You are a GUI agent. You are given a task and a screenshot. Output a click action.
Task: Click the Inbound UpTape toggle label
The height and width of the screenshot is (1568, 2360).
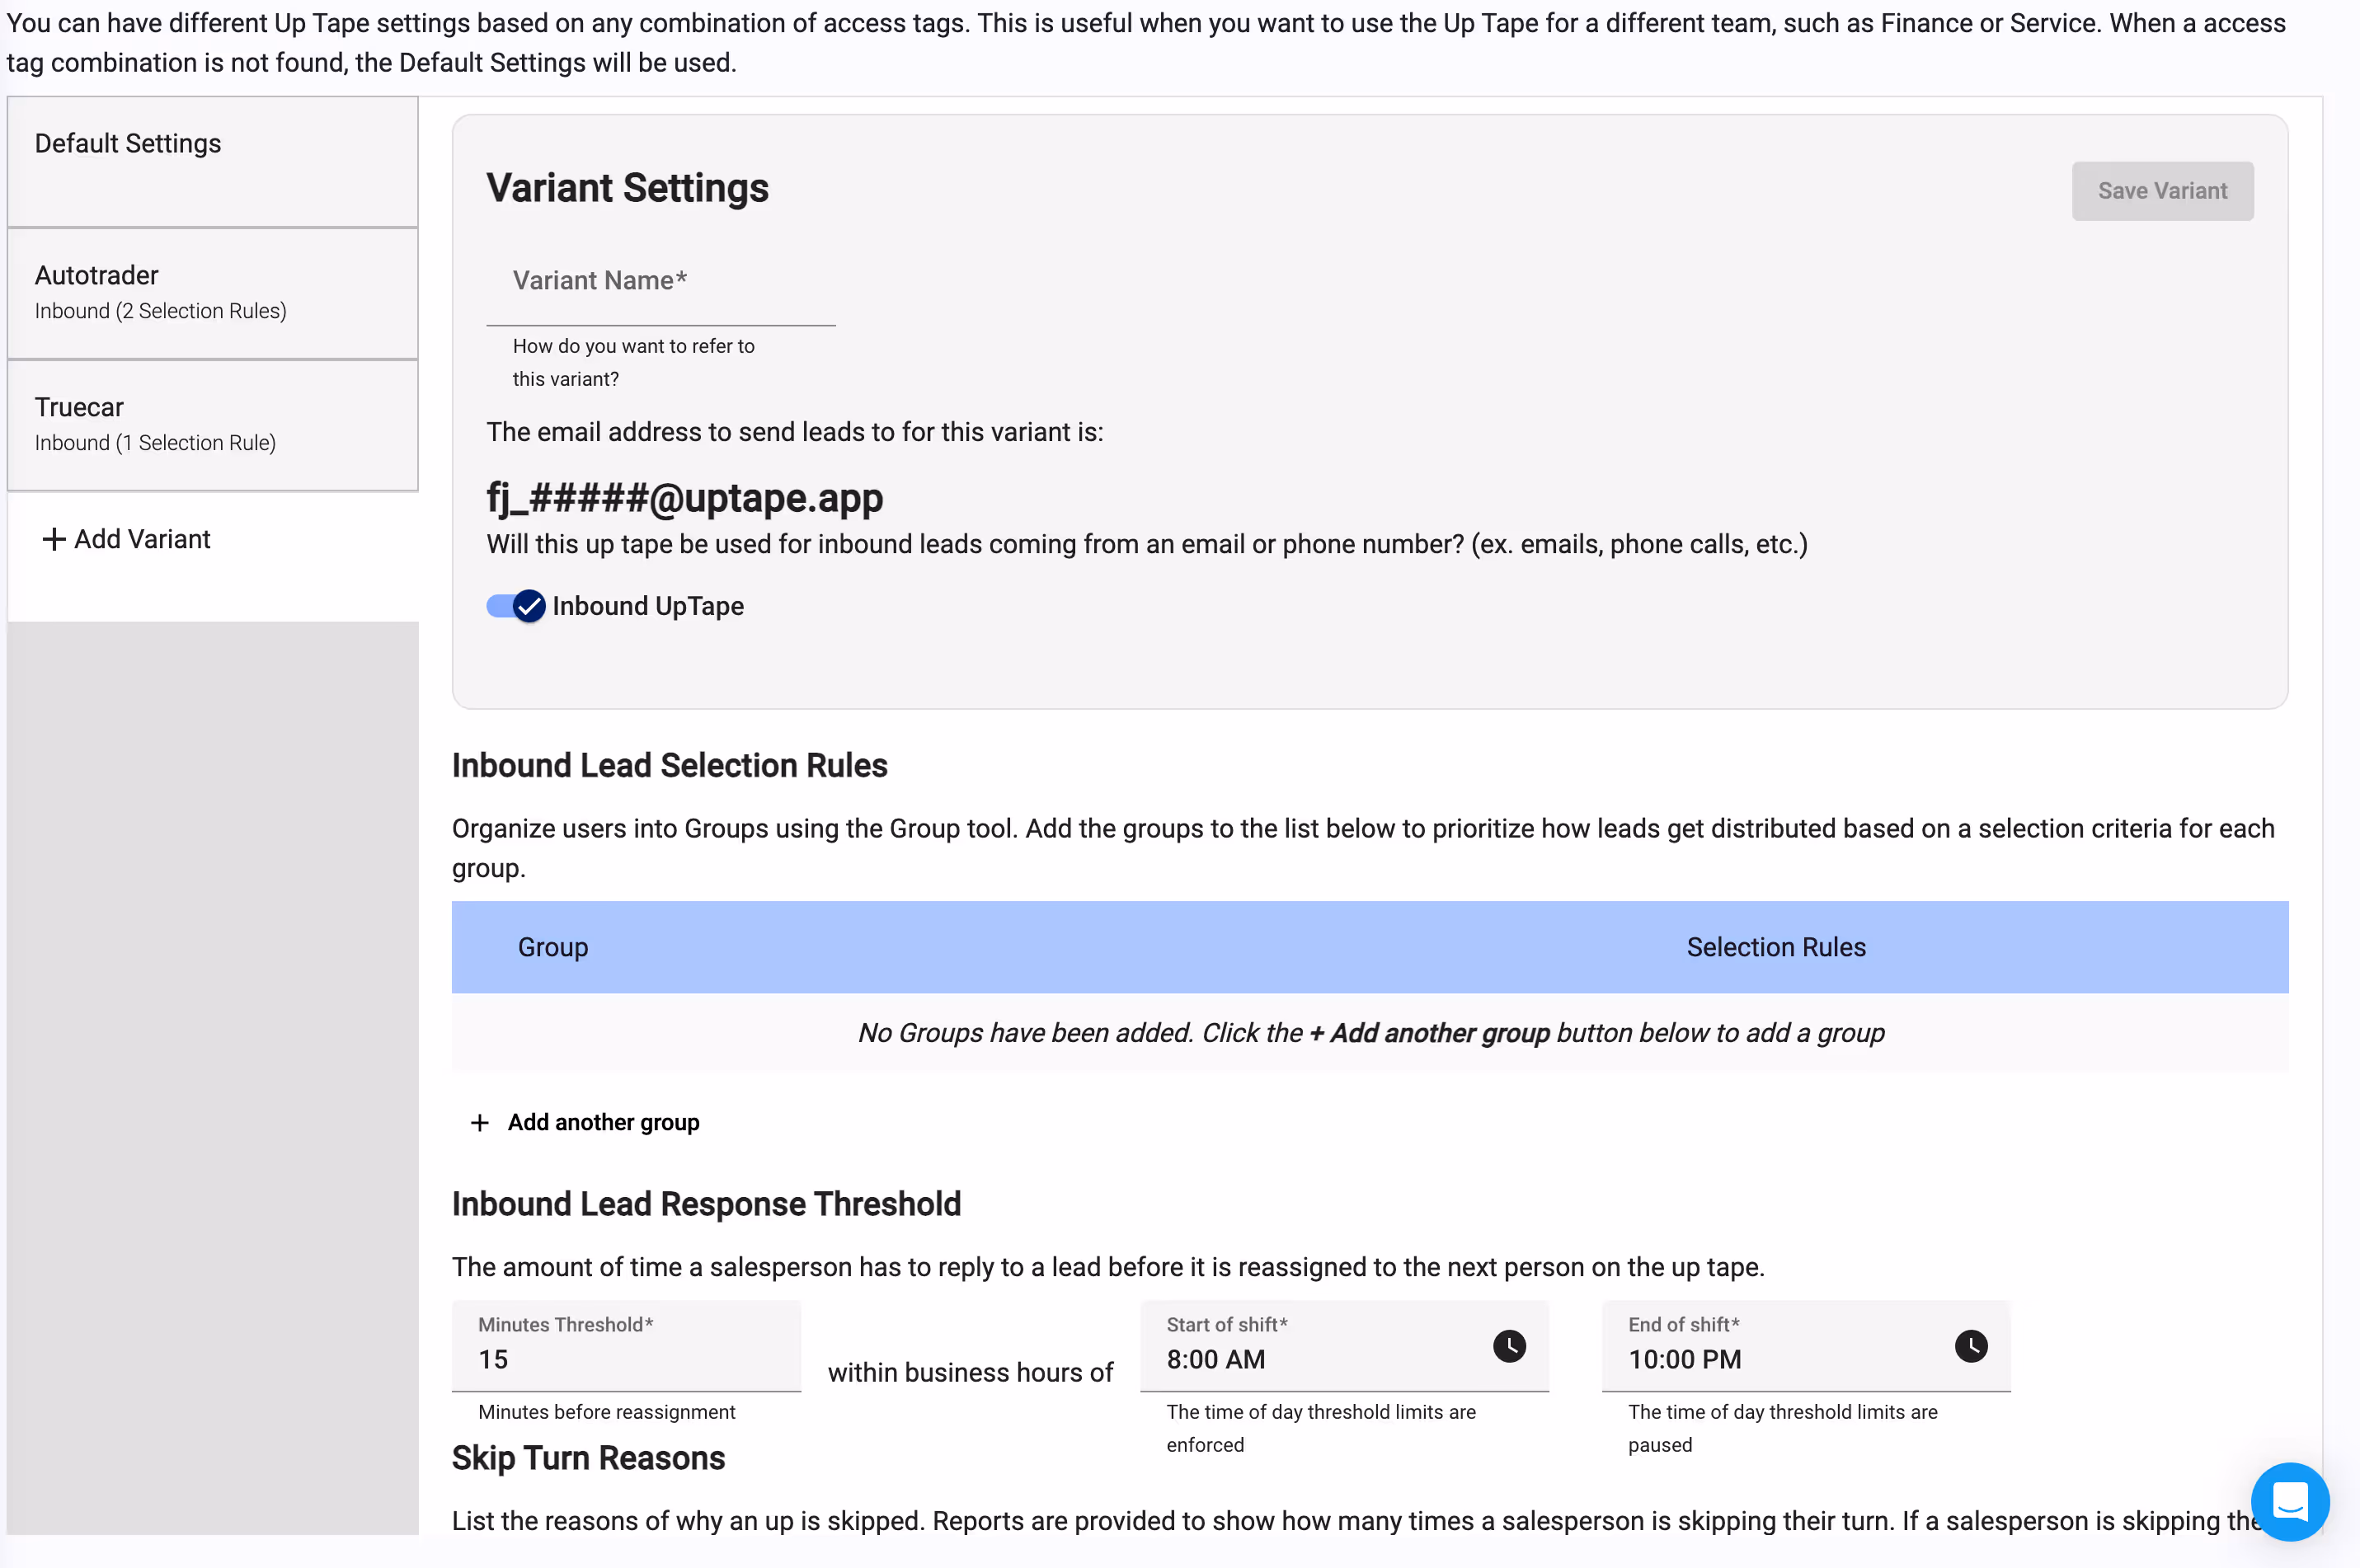point(648,606)
